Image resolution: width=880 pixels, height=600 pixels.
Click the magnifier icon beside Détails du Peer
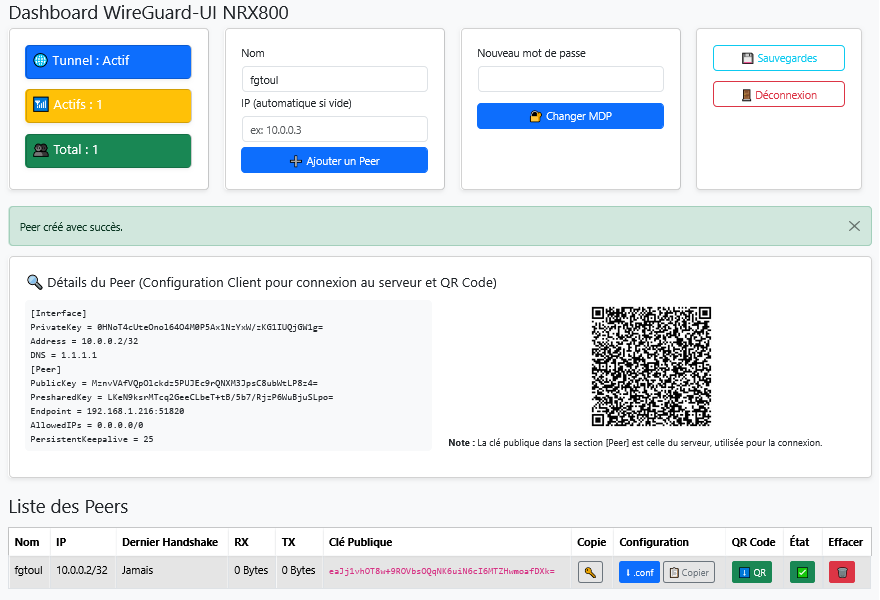coord(35,282)
